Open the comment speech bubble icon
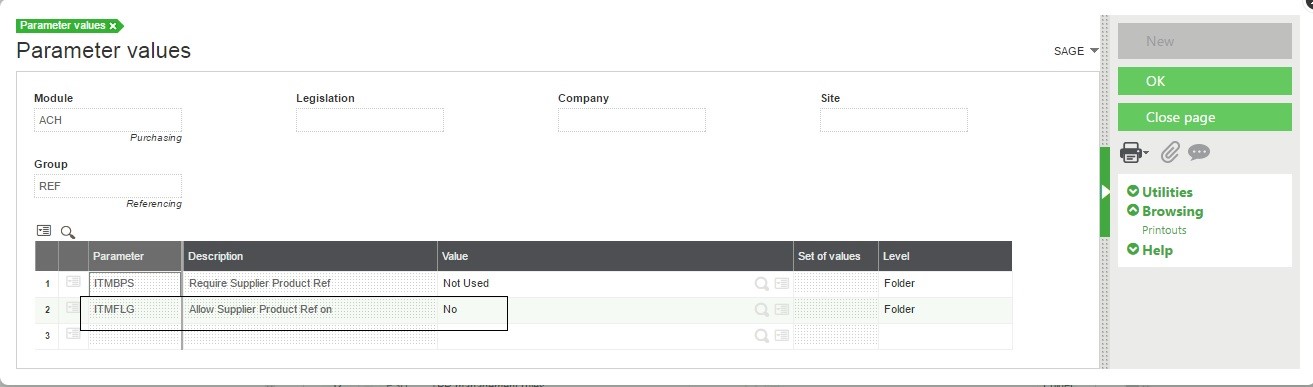The image size is (1313, 387). point(1199,153)
